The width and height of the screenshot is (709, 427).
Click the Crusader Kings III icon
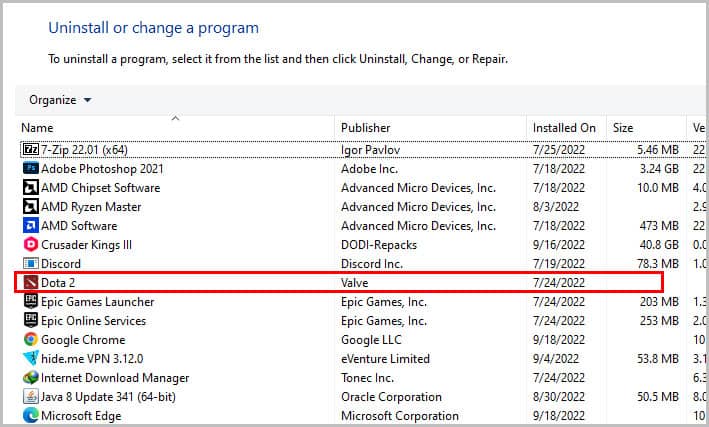pos(31,244)
